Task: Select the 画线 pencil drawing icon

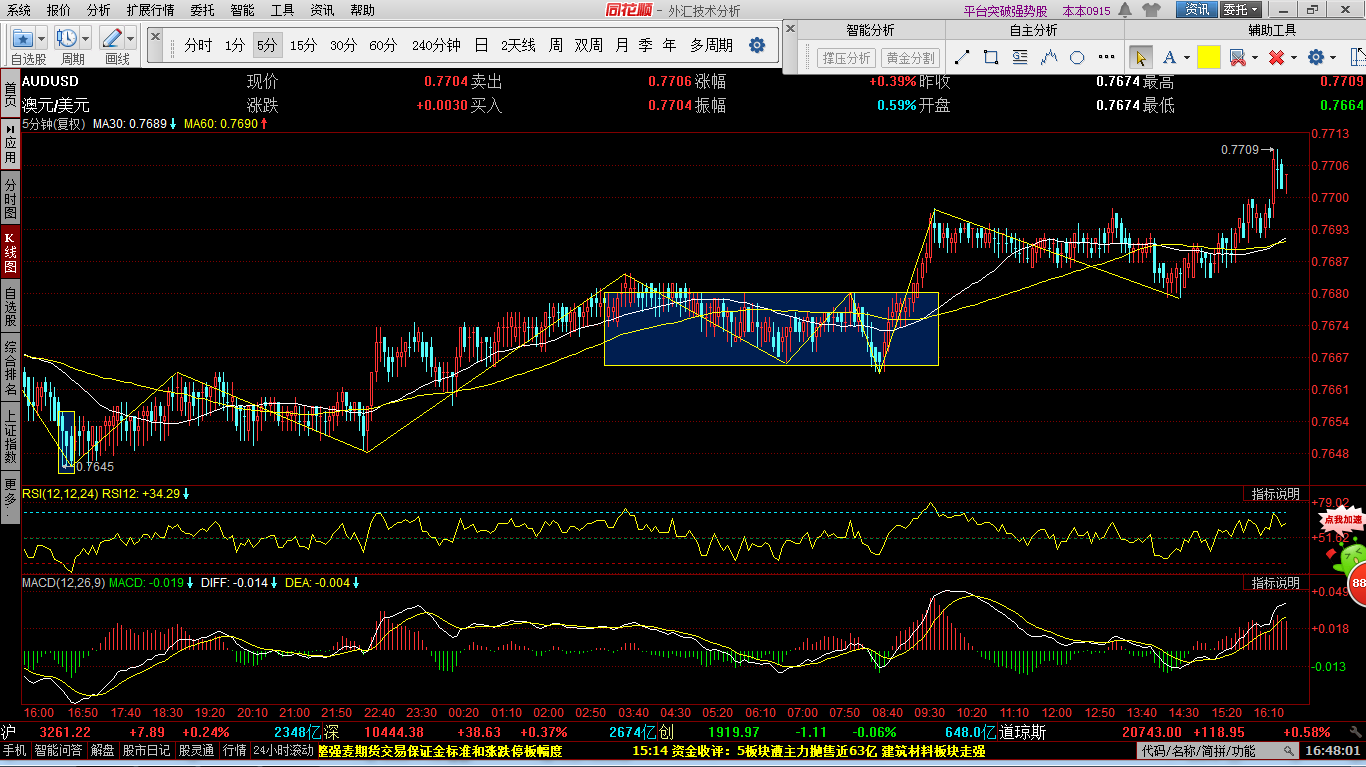Action: coord(112,38)
